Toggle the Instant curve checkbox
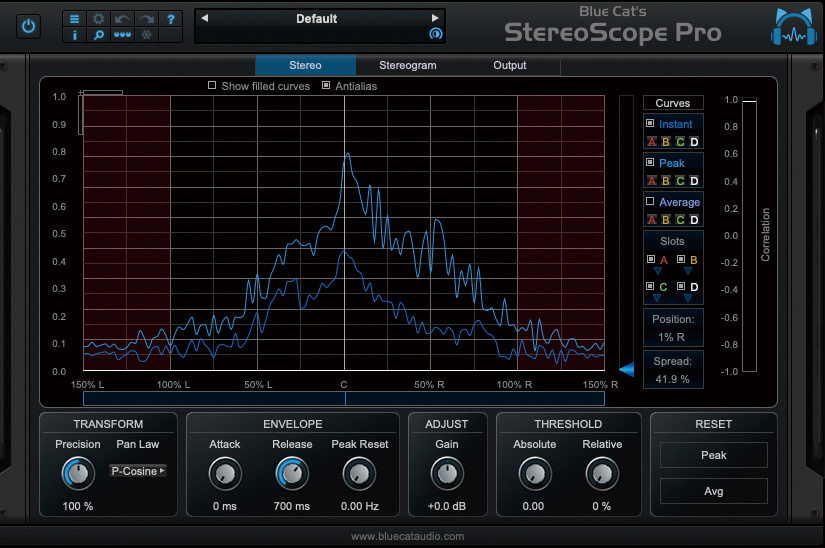Screen dimensions: 825x548 tap(650, 123)
